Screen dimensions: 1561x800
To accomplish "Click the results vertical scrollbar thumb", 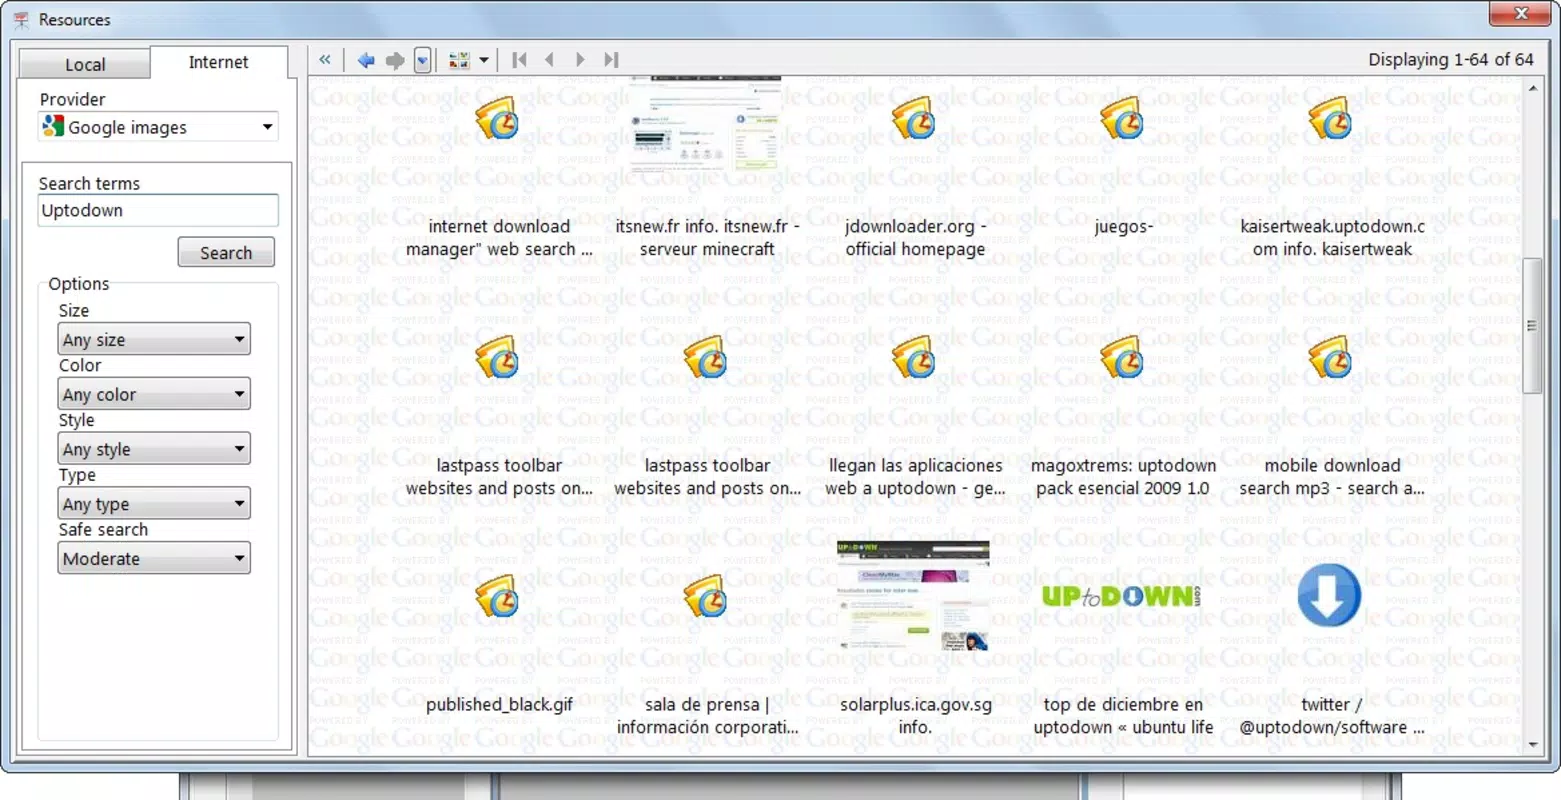I will pos(1532,326).
